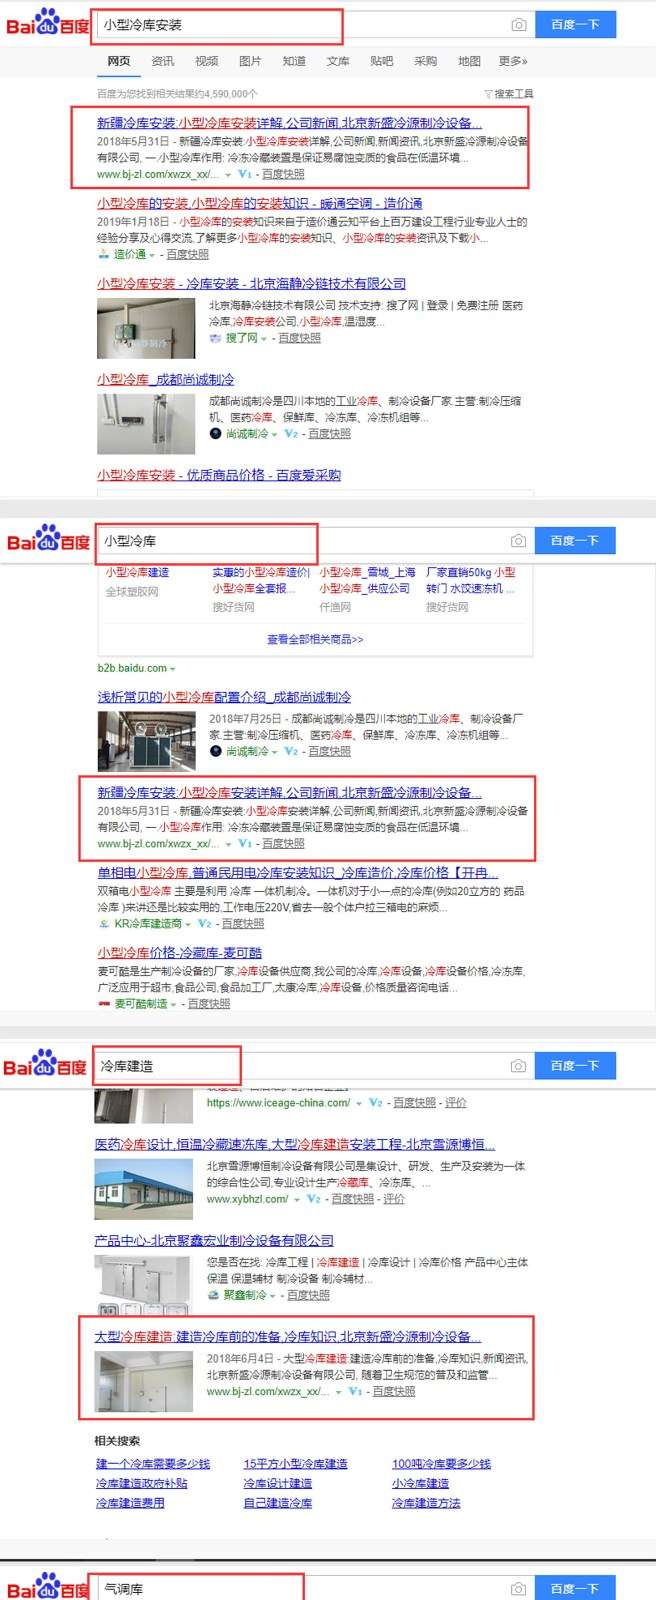Click thumbnail of 北京海静冷链 result
This screenshot has height=1600, width=656.
(146, 328)
